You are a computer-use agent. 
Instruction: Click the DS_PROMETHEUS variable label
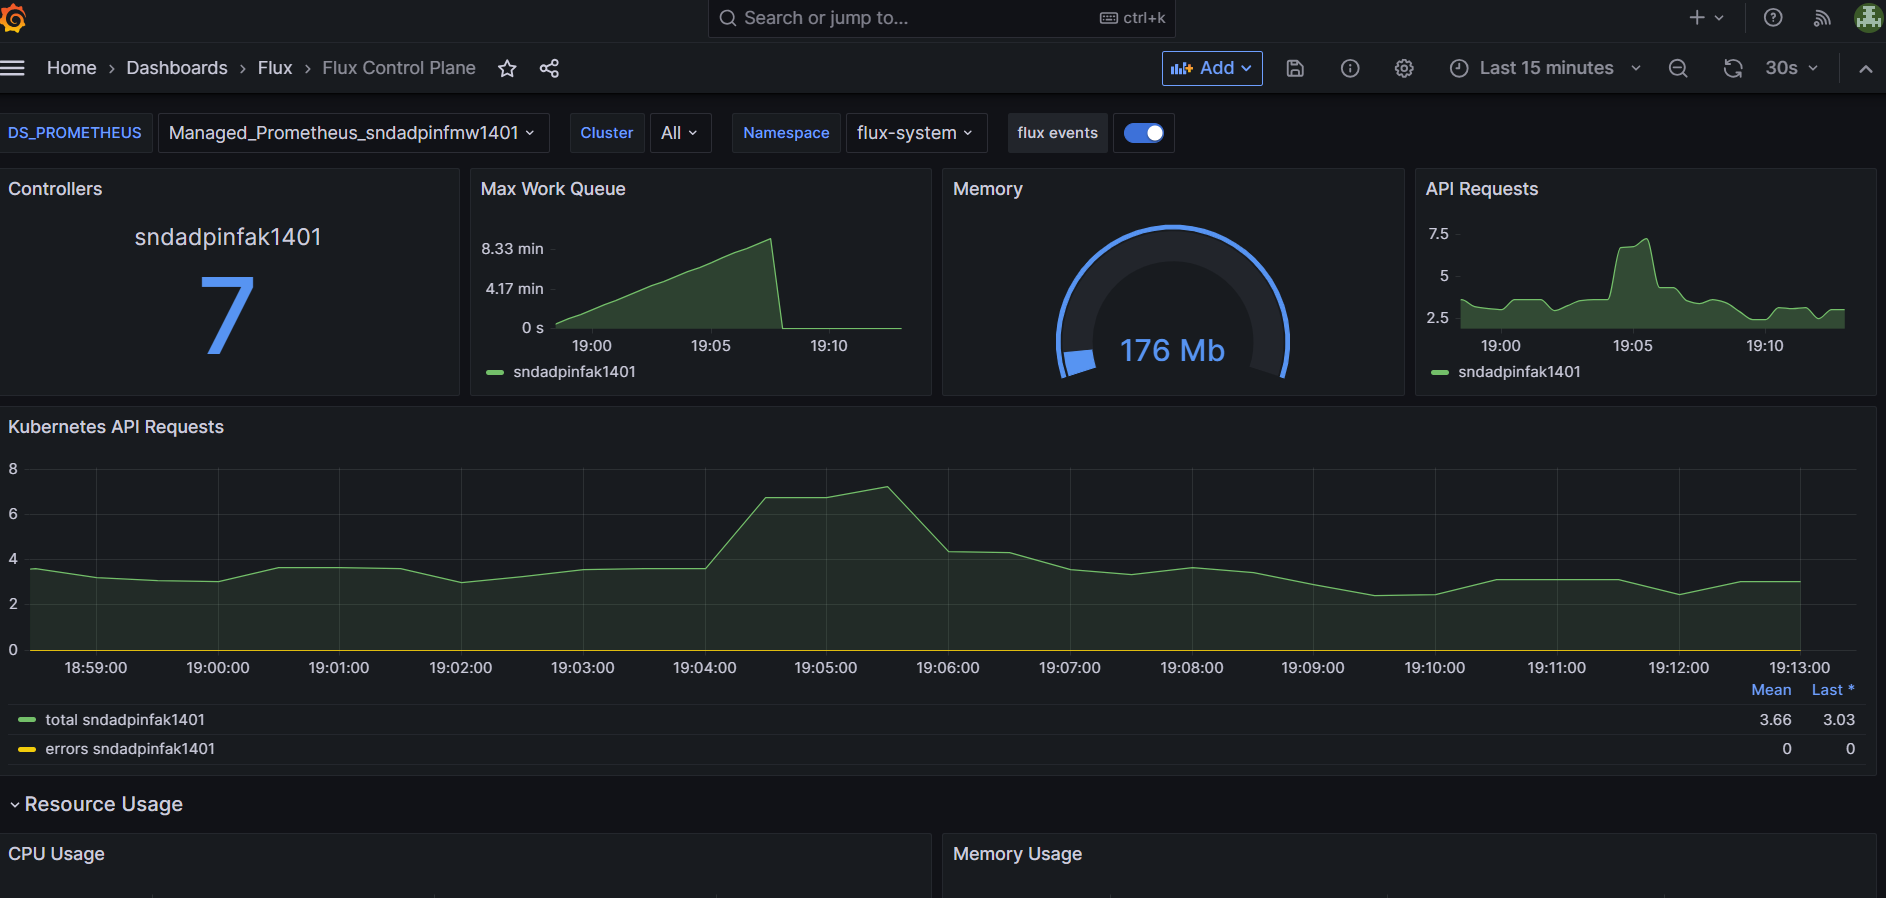pos(75,133)
